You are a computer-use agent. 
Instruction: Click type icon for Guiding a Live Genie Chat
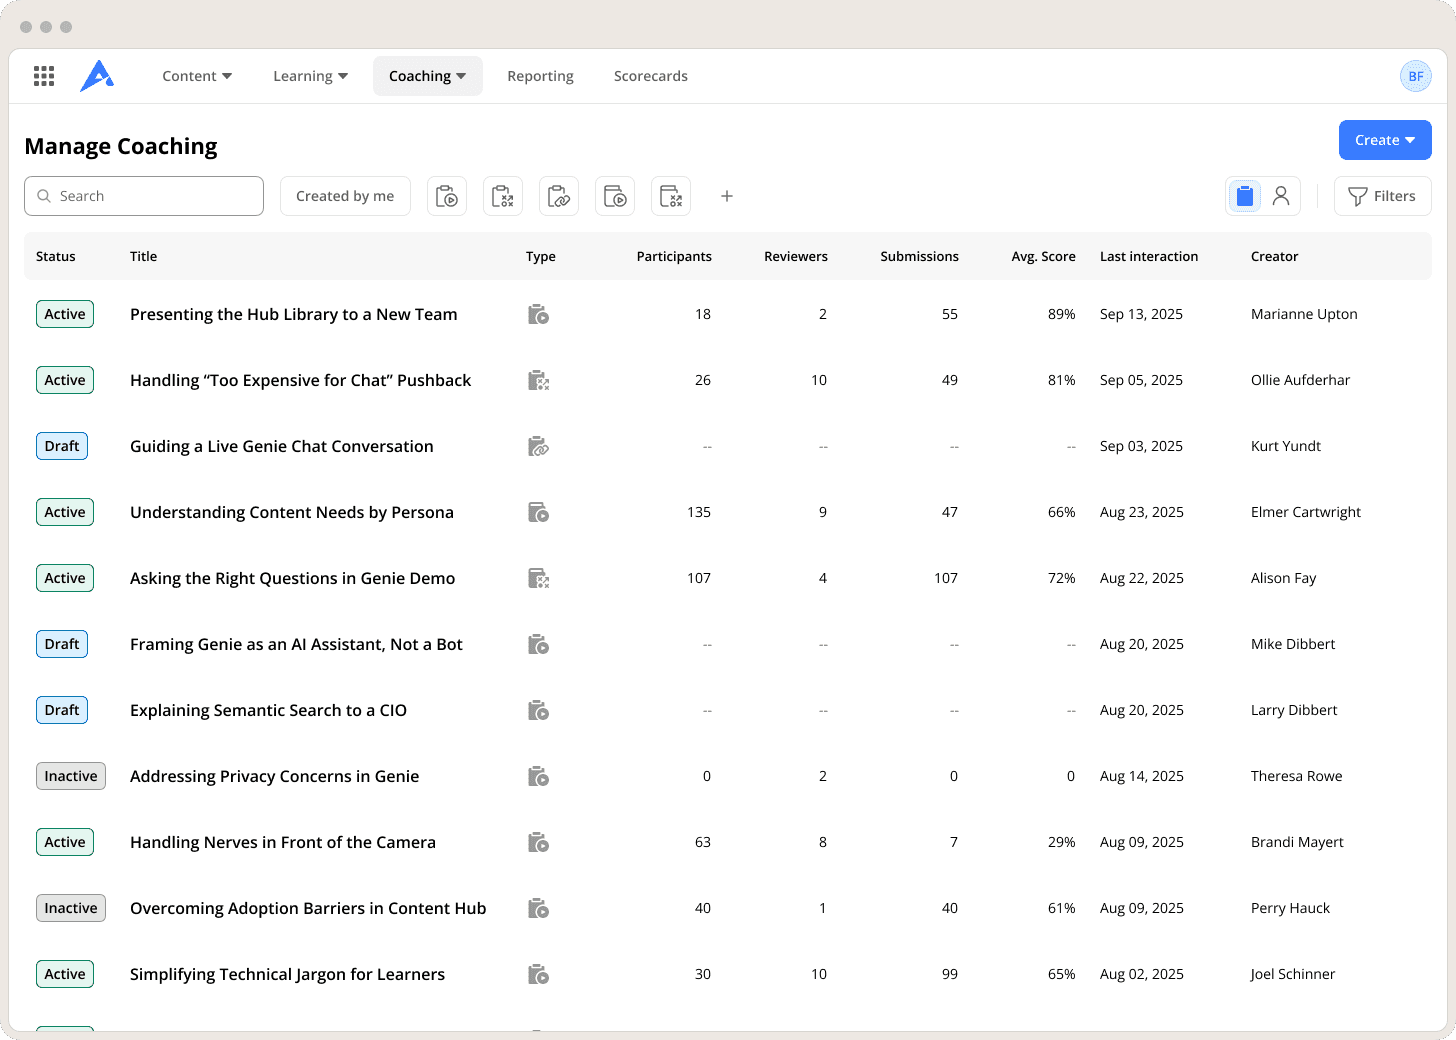click(x=538, y=446)
